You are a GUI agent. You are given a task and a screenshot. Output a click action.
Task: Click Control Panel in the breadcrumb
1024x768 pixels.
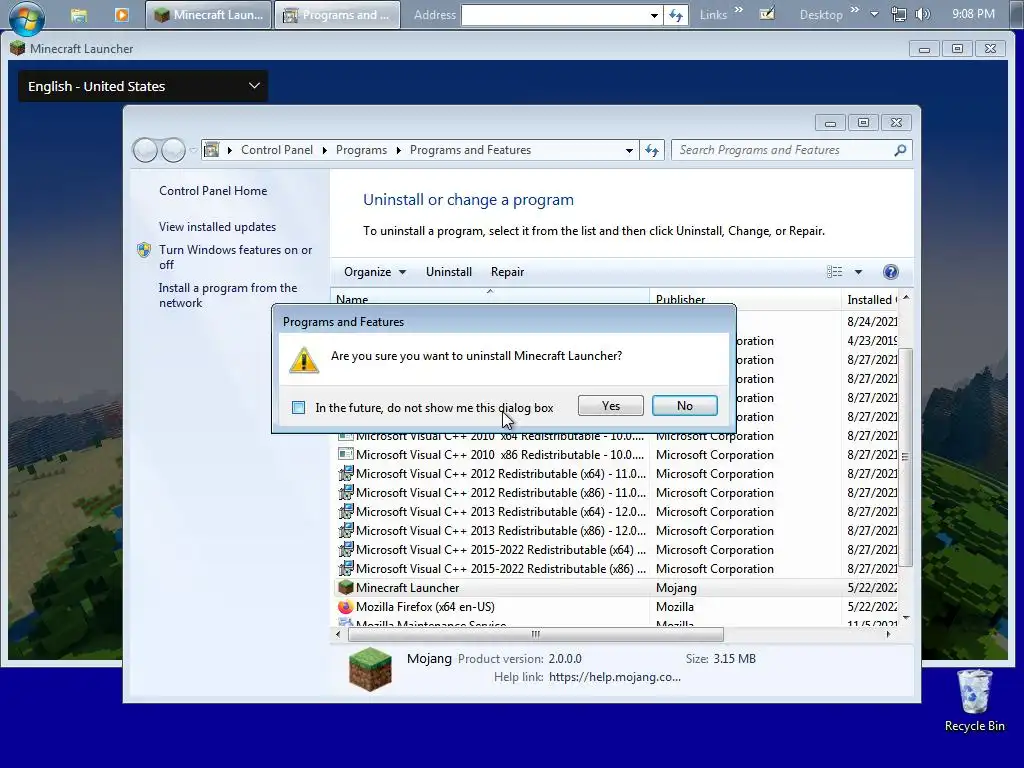[x=277, y=150]
